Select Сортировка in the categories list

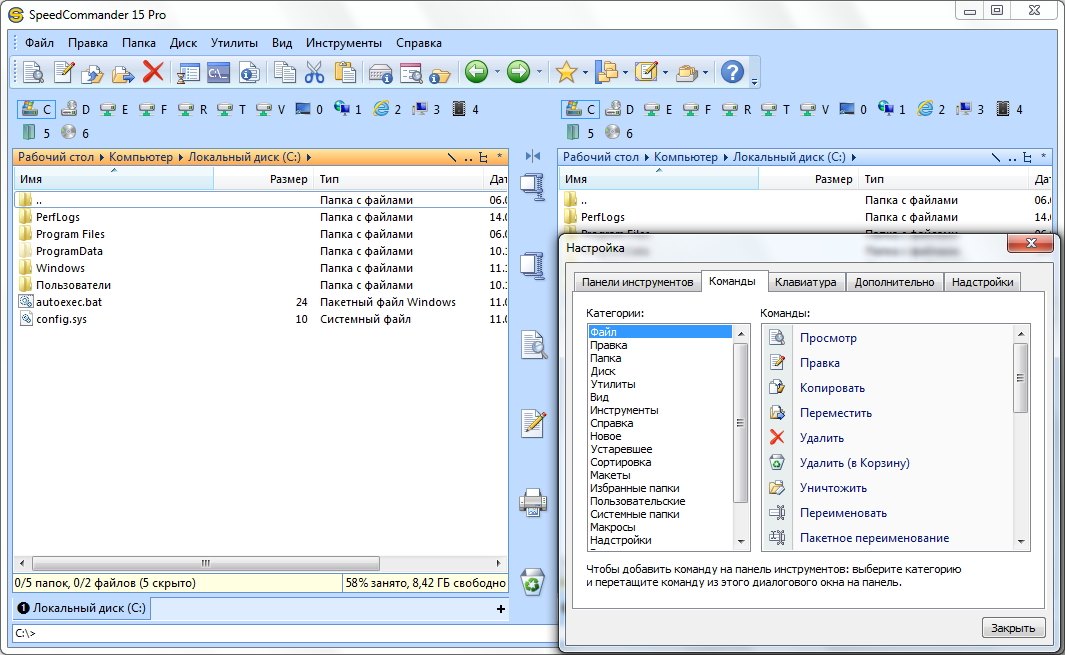[620, 462]
